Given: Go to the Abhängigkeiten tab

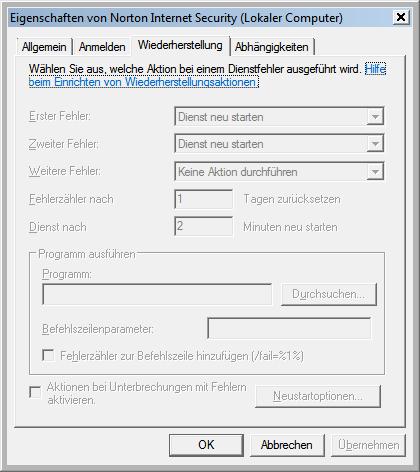Looking at the screenshot, I should [x=272, y=47].
